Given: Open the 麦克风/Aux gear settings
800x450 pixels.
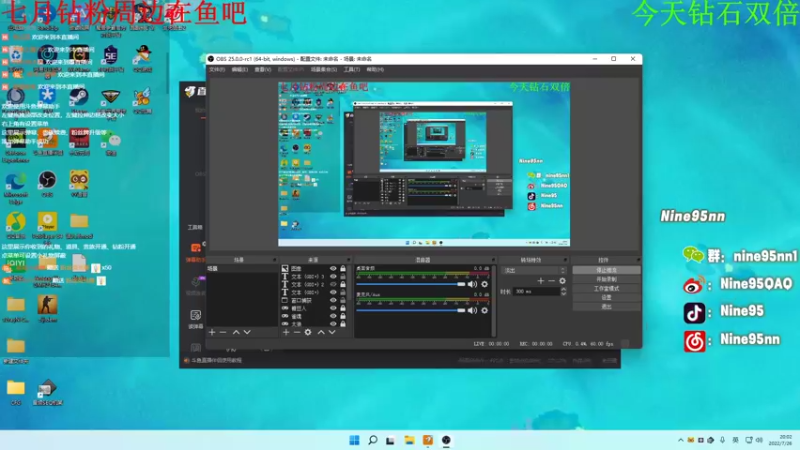Looking at the screenshot, I should pos(485,310).
